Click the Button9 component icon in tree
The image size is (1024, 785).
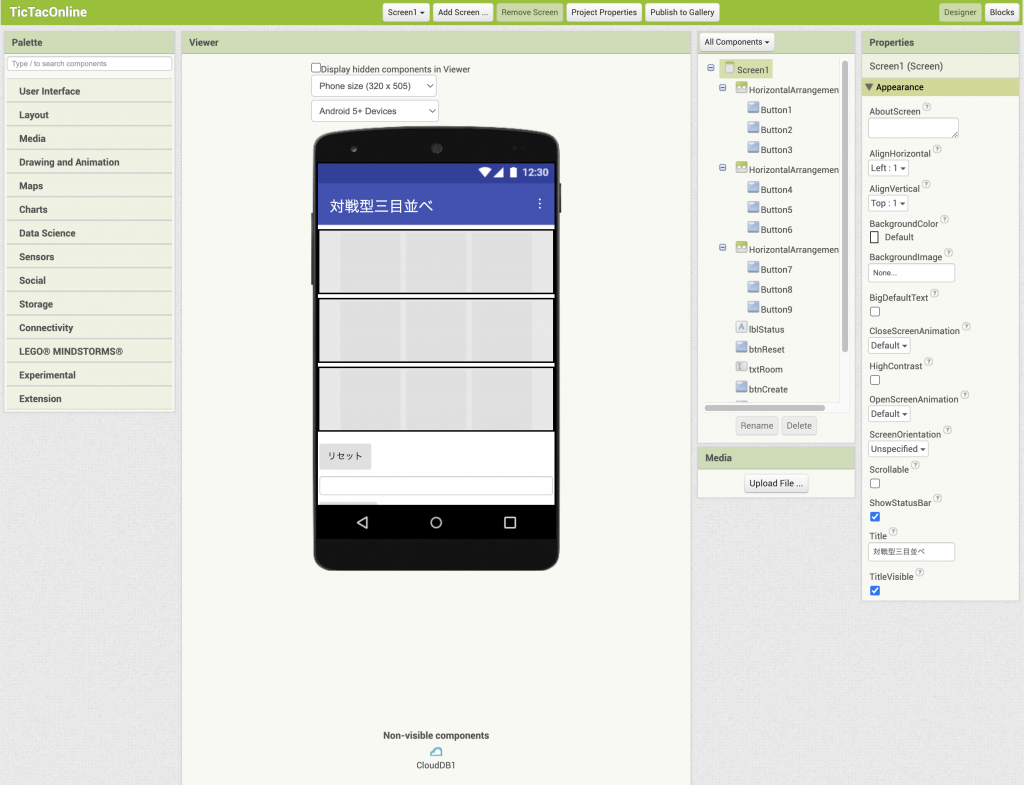pos(753,308)
